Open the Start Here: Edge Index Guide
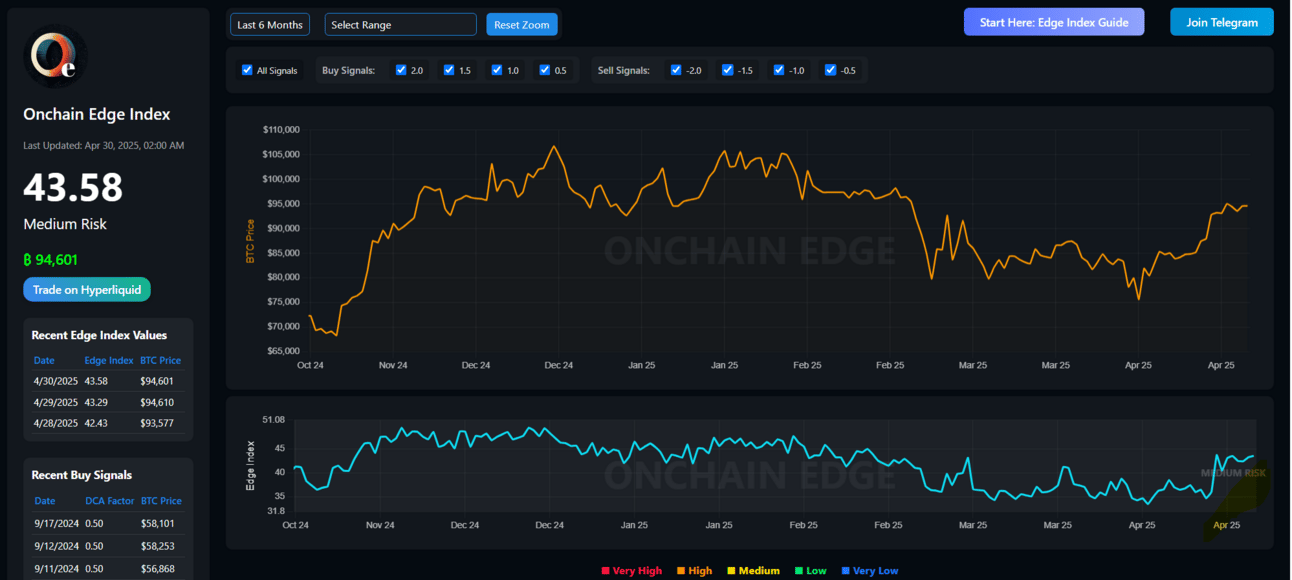1292x580 pixels. 1054,22
